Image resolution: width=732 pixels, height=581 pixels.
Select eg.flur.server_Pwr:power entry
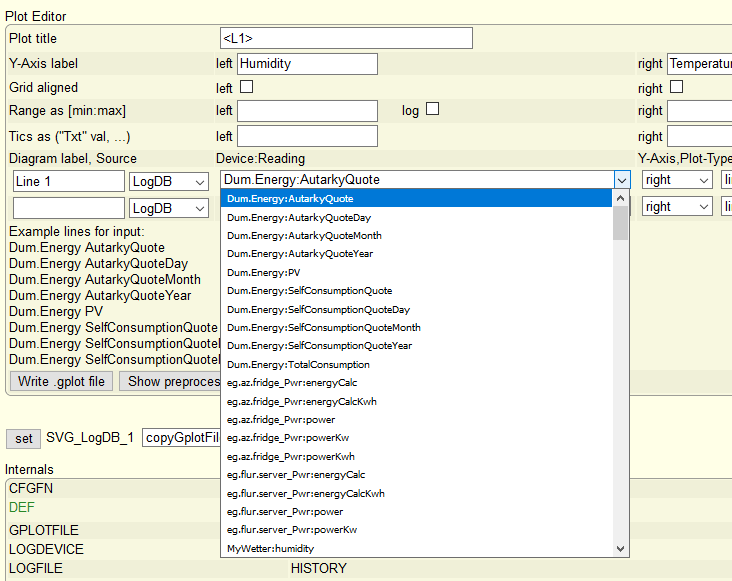pos(416,511)
